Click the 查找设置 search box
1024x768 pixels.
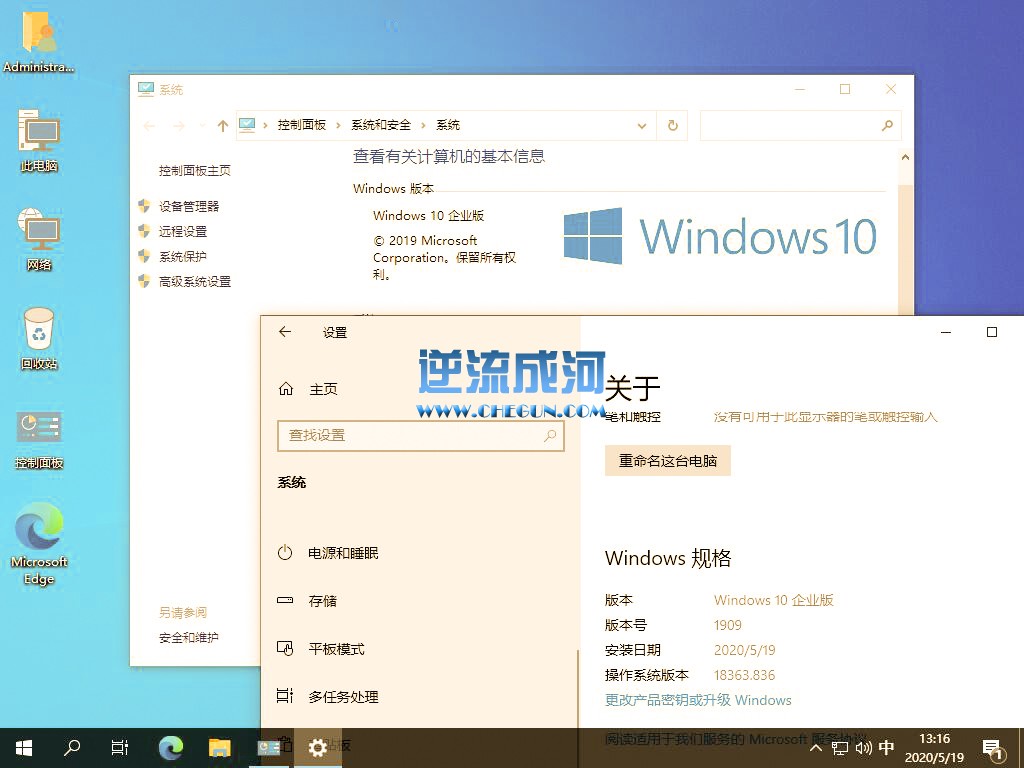(421, 436)
